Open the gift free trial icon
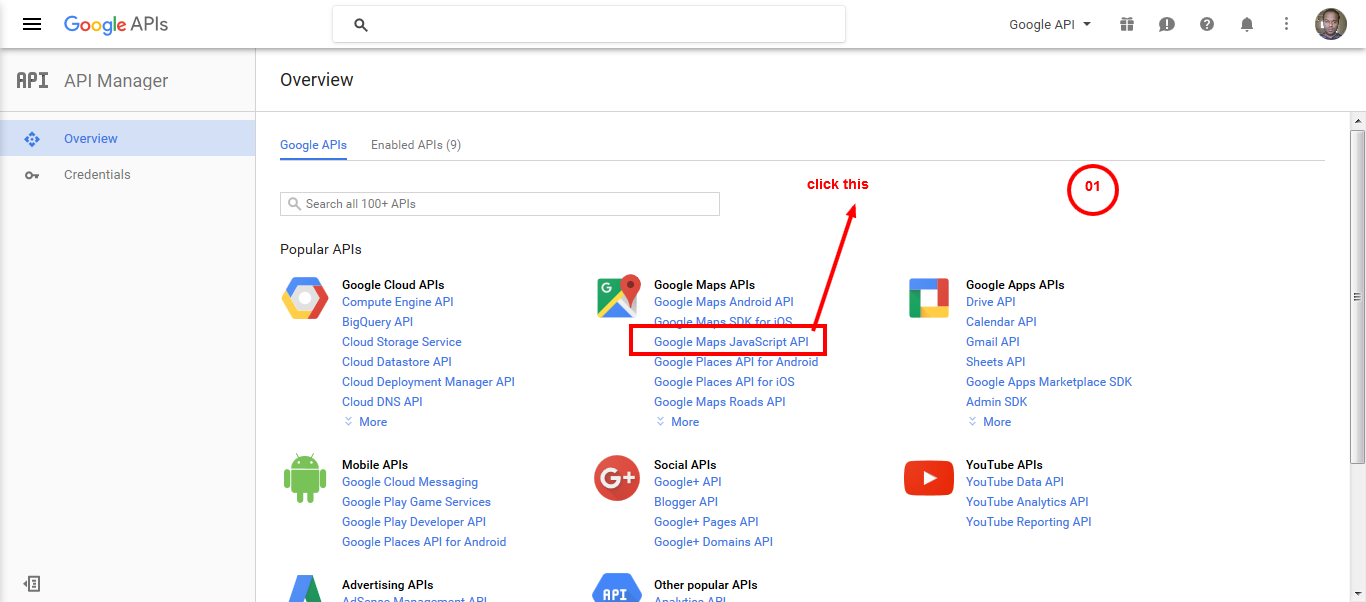Screen dimensions: 1366x602 click(x=1127, y=24)
